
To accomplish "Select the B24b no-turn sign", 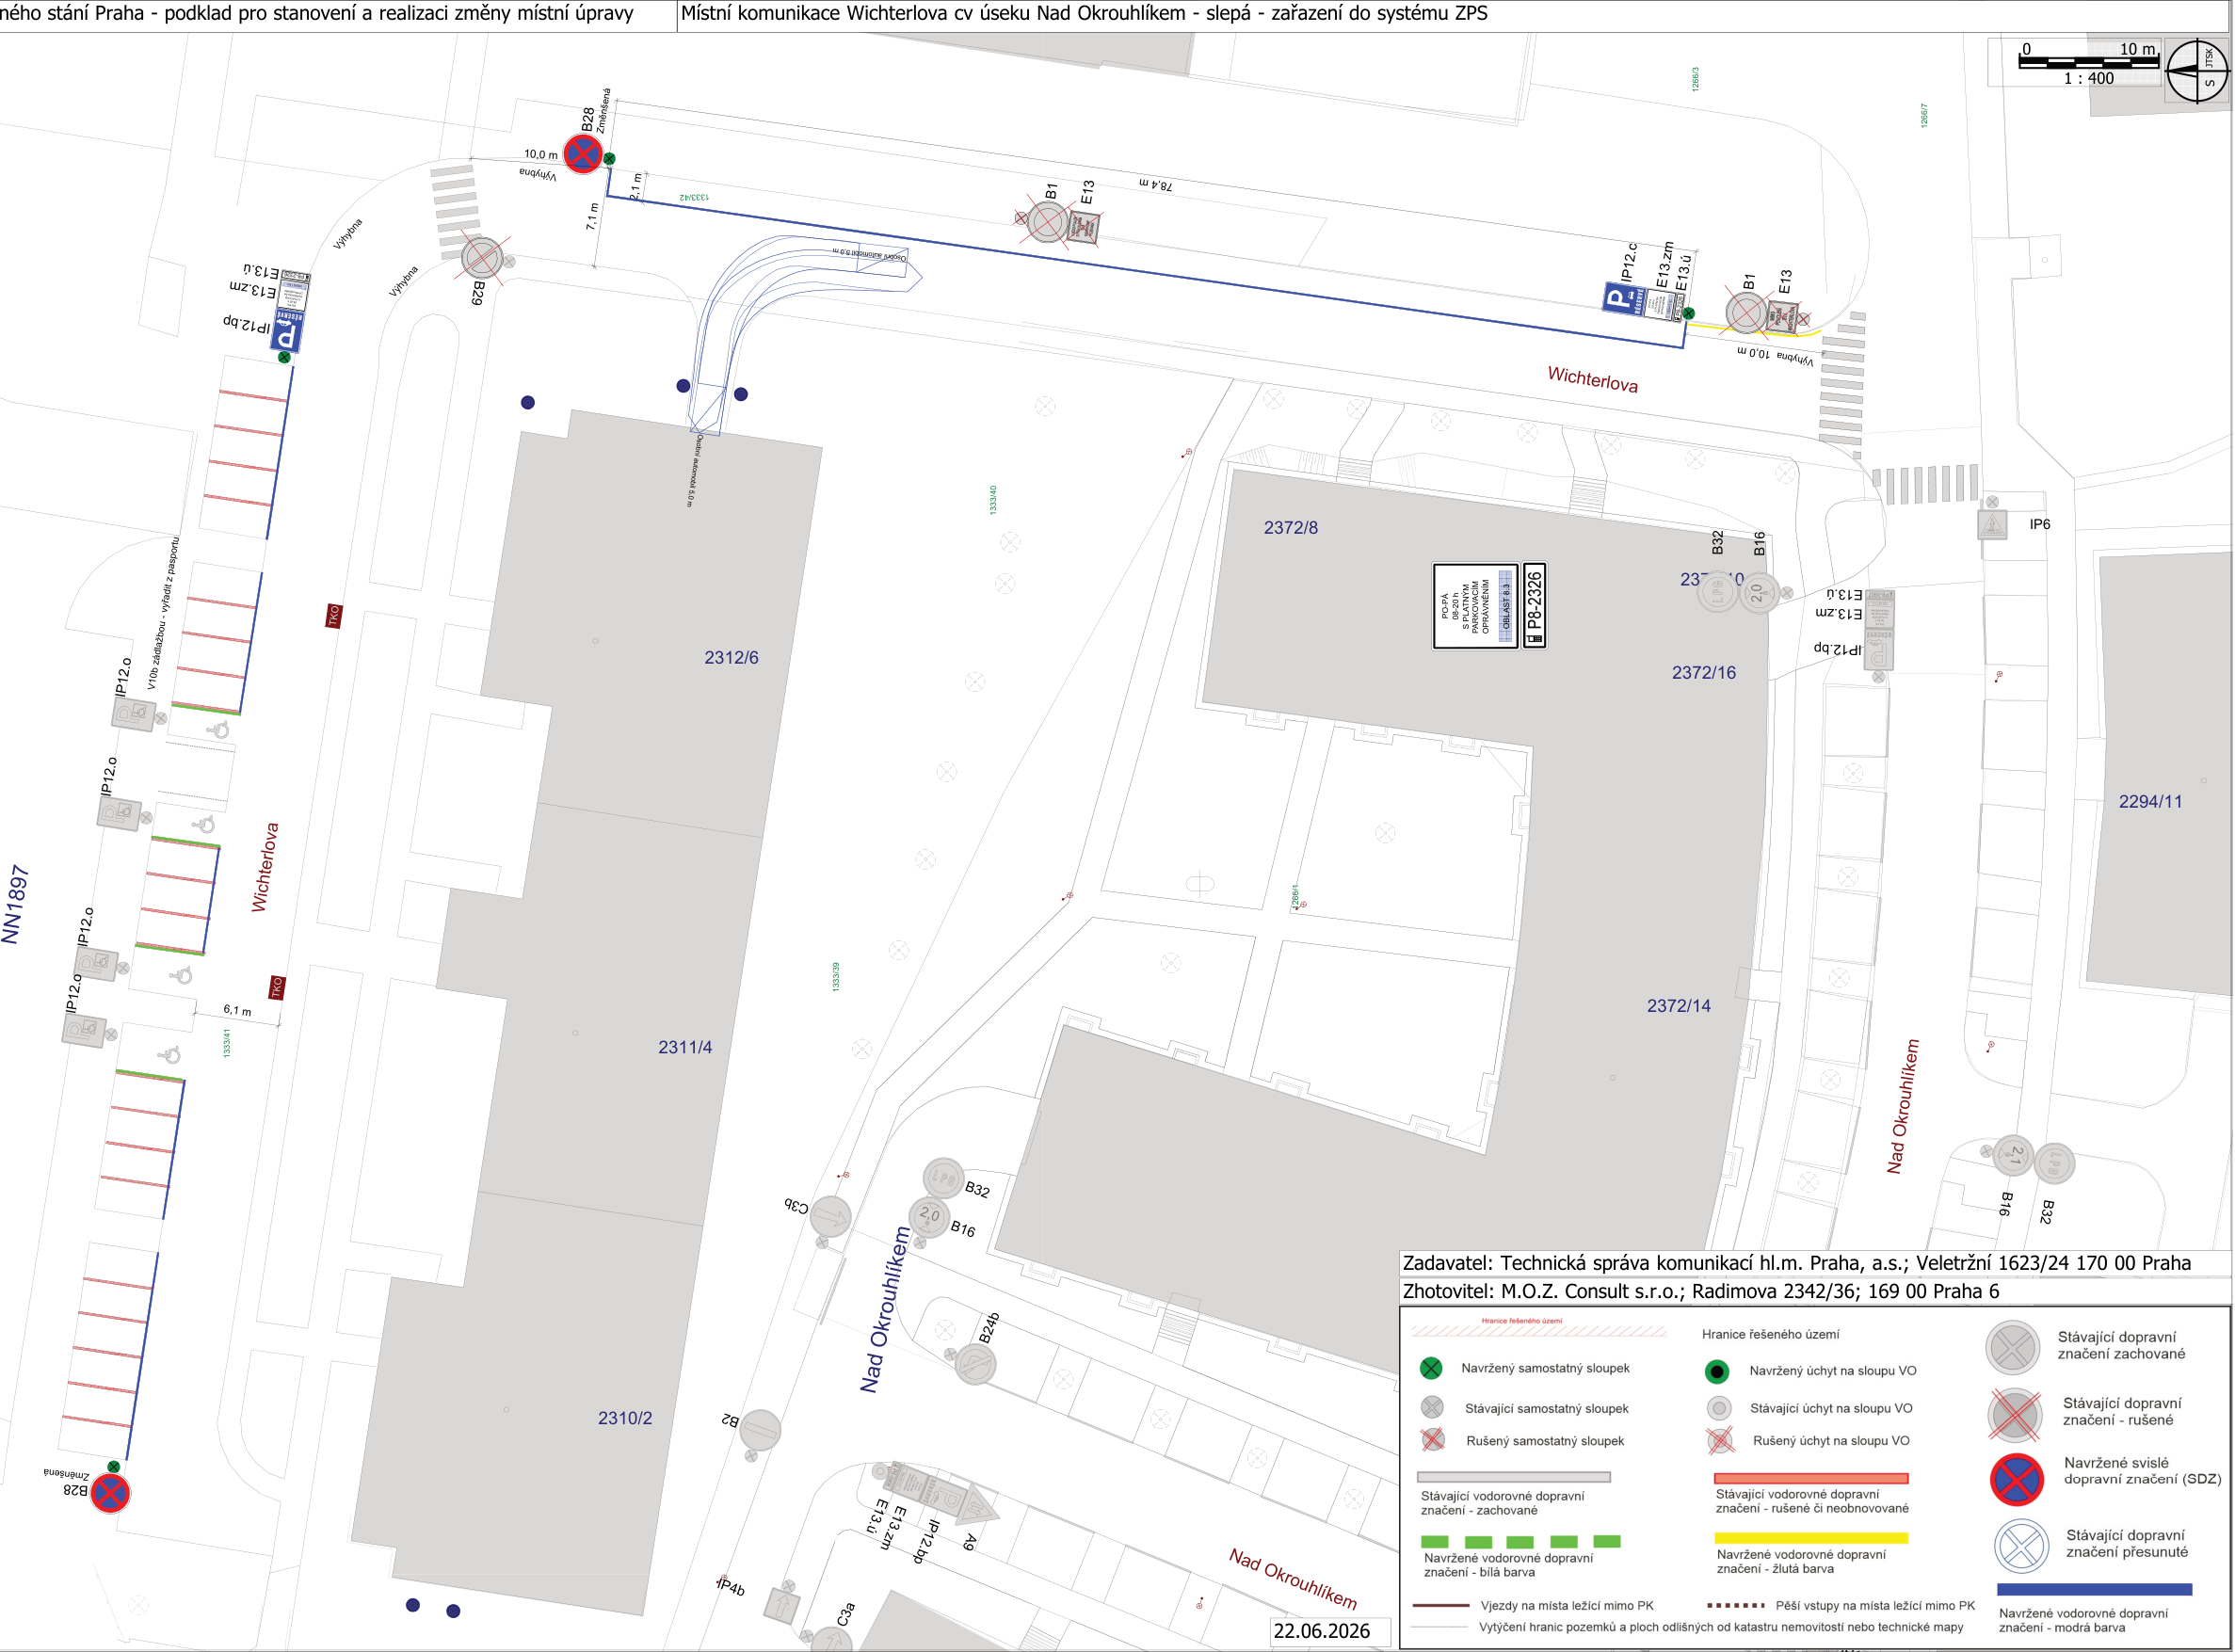I will pyautogui.click(x=976, y=1364).
